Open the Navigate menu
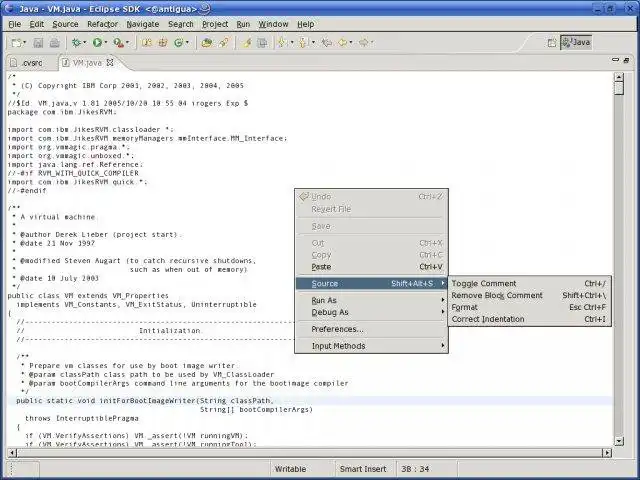This screenshot has height=480, width=640. pos(143,24)
